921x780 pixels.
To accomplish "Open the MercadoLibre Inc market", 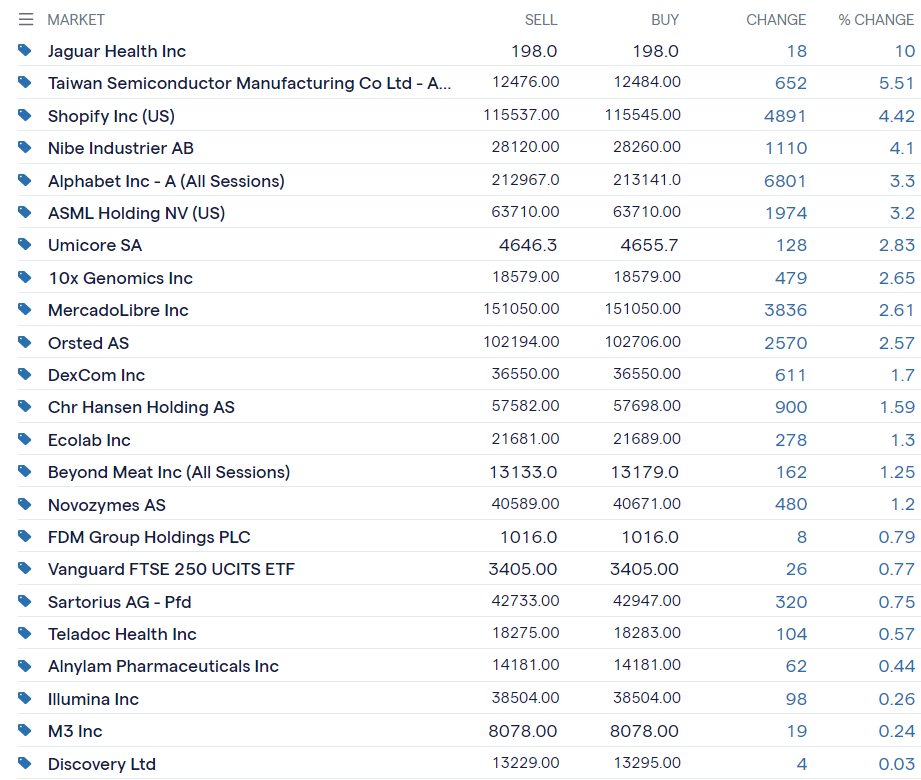I will coord(118,310).
